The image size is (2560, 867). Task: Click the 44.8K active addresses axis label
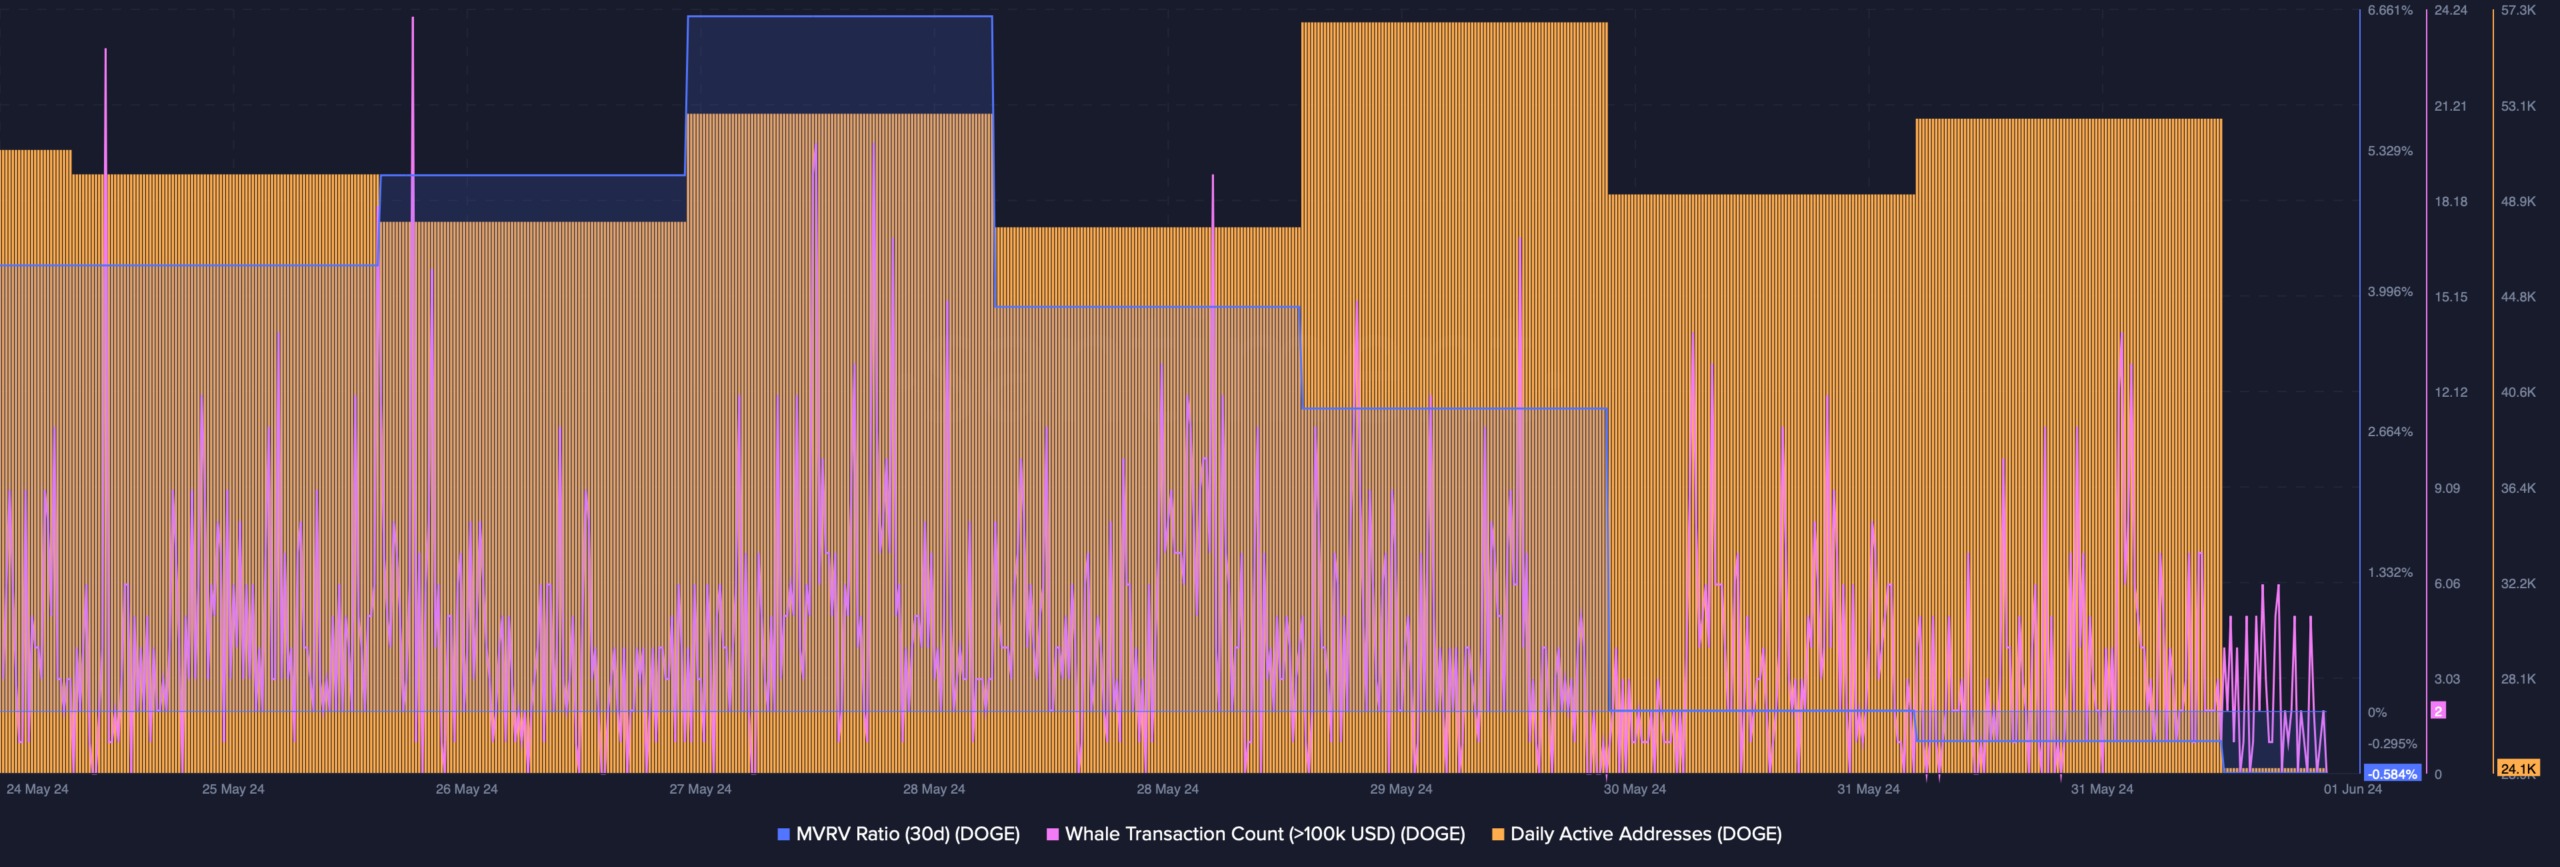(2518, 297)
